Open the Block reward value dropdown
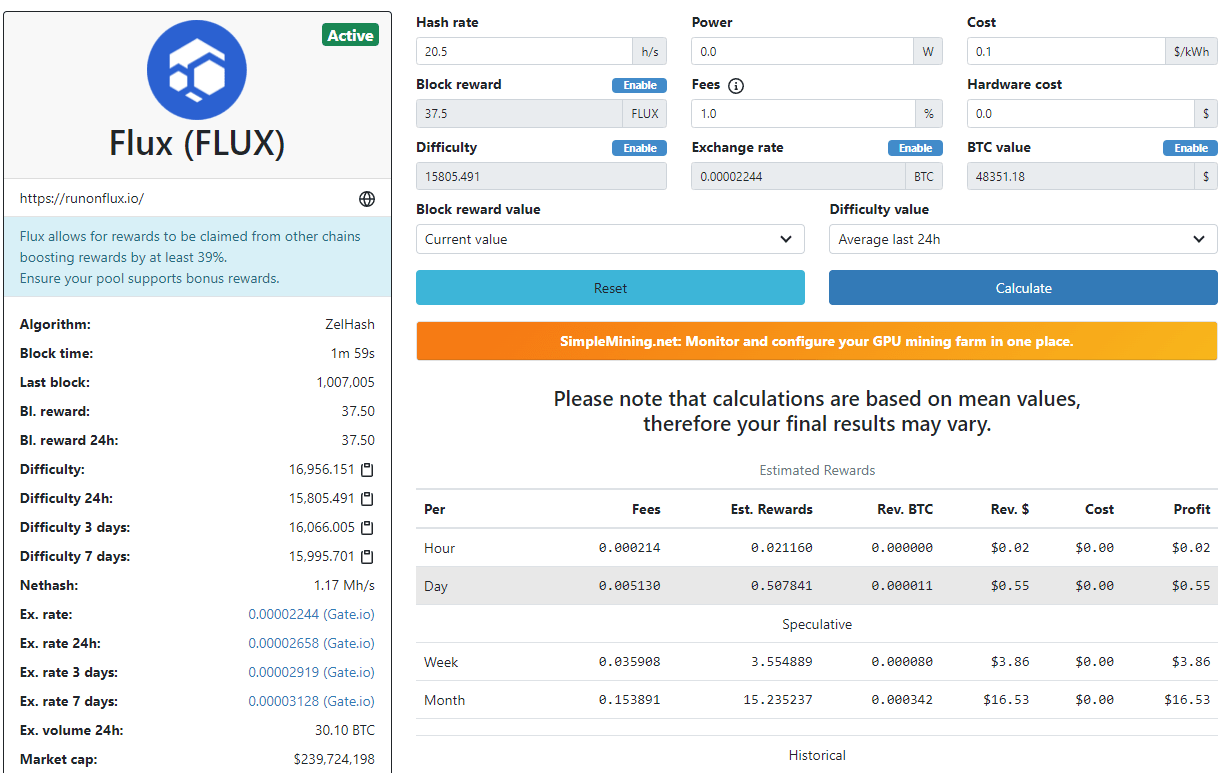1230x773 pixels. tap(610, 239)
